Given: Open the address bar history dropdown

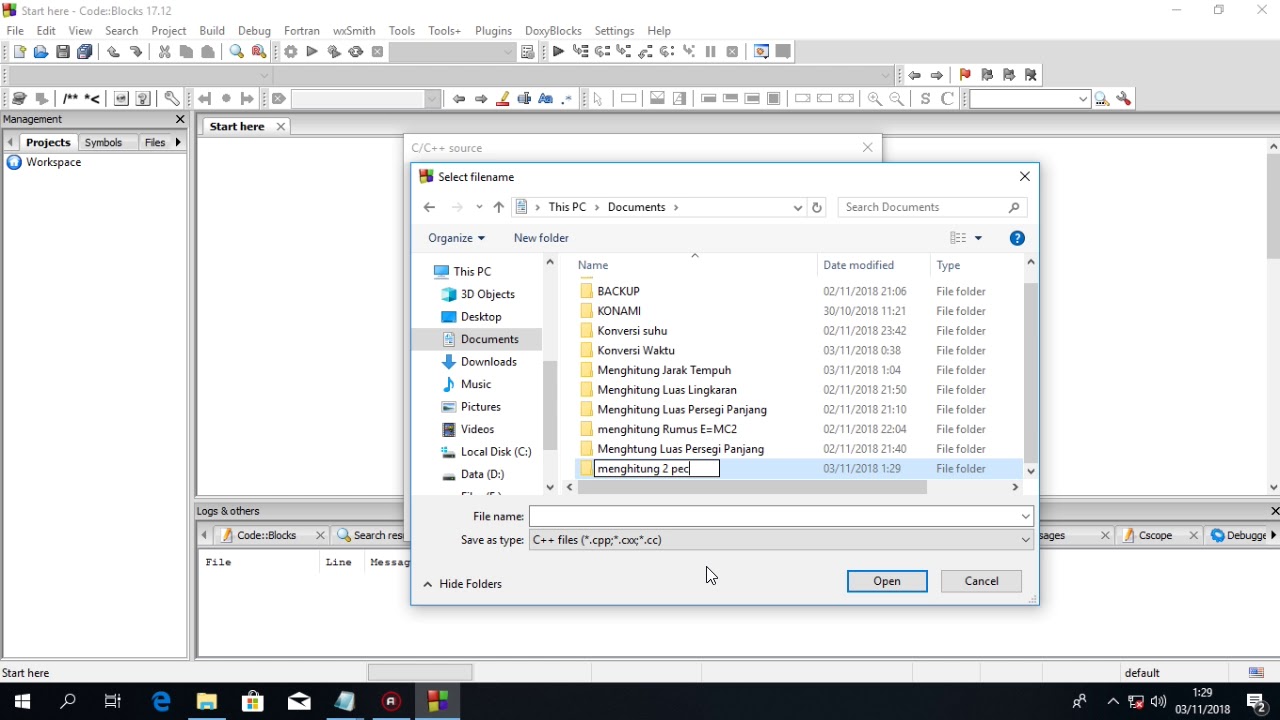Looking at the screenshot, I should [798, 207].
